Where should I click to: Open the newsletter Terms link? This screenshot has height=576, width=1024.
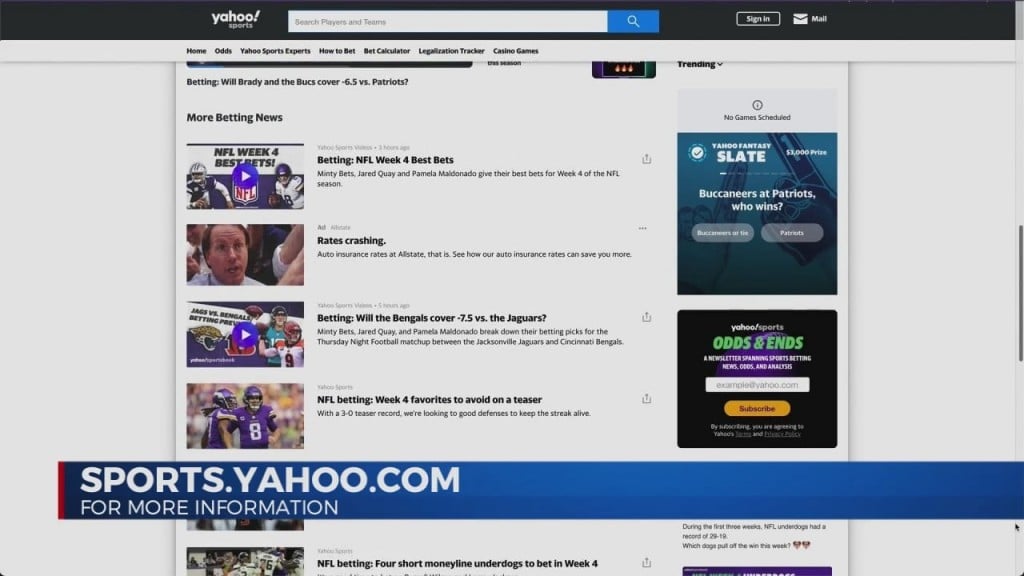pyautogui.click(x=743, y=434)
